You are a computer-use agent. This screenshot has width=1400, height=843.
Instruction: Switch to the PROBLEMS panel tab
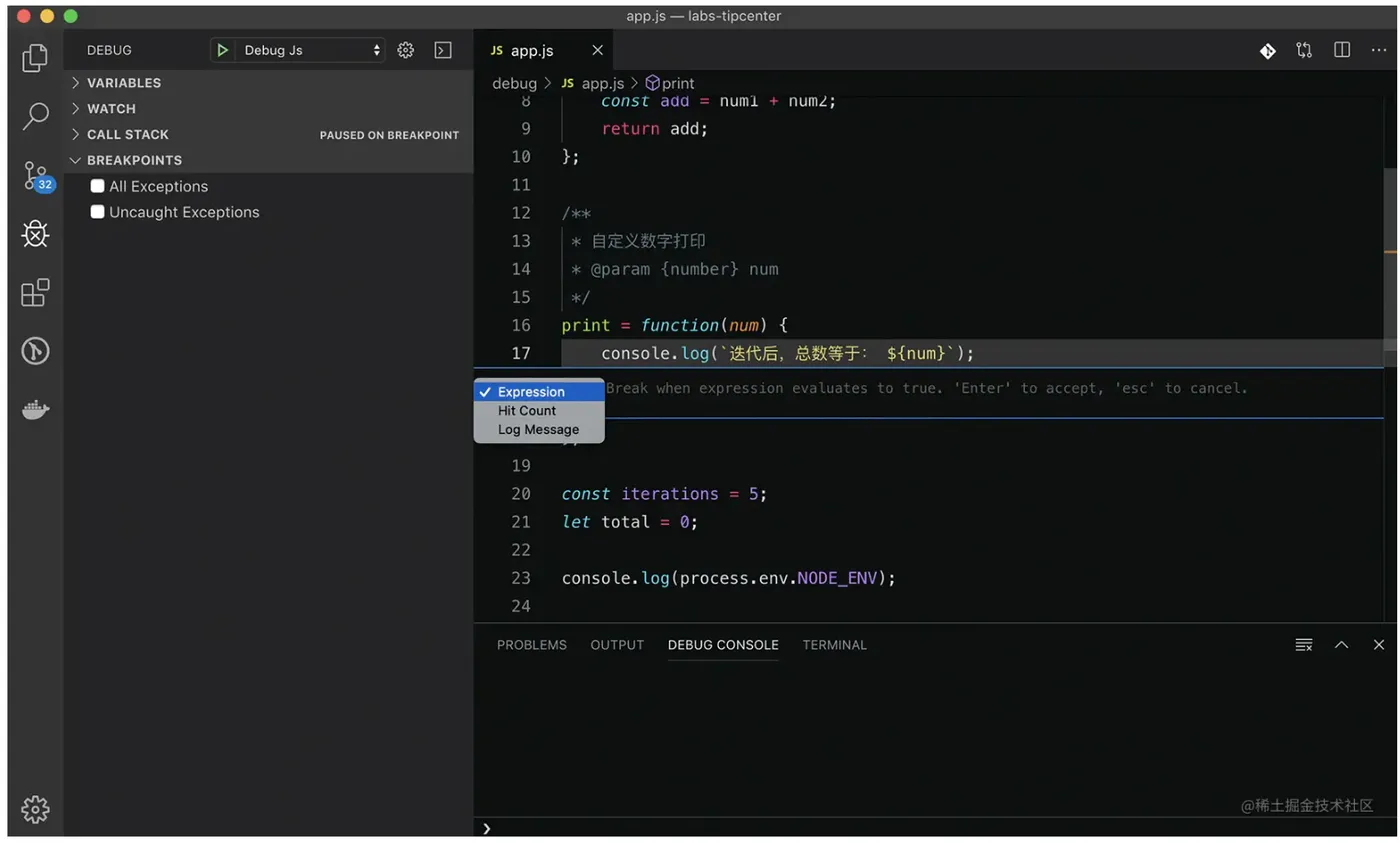(532, 645)
